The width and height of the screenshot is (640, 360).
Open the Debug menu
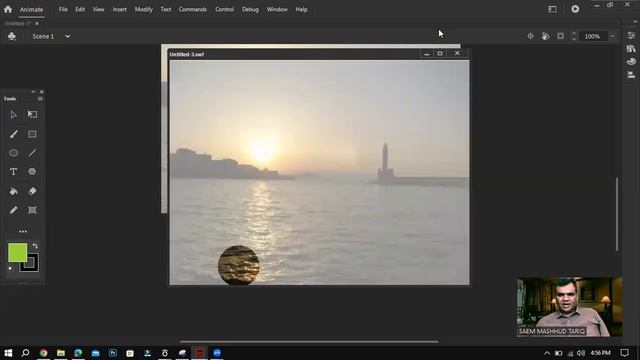[250, 9]
